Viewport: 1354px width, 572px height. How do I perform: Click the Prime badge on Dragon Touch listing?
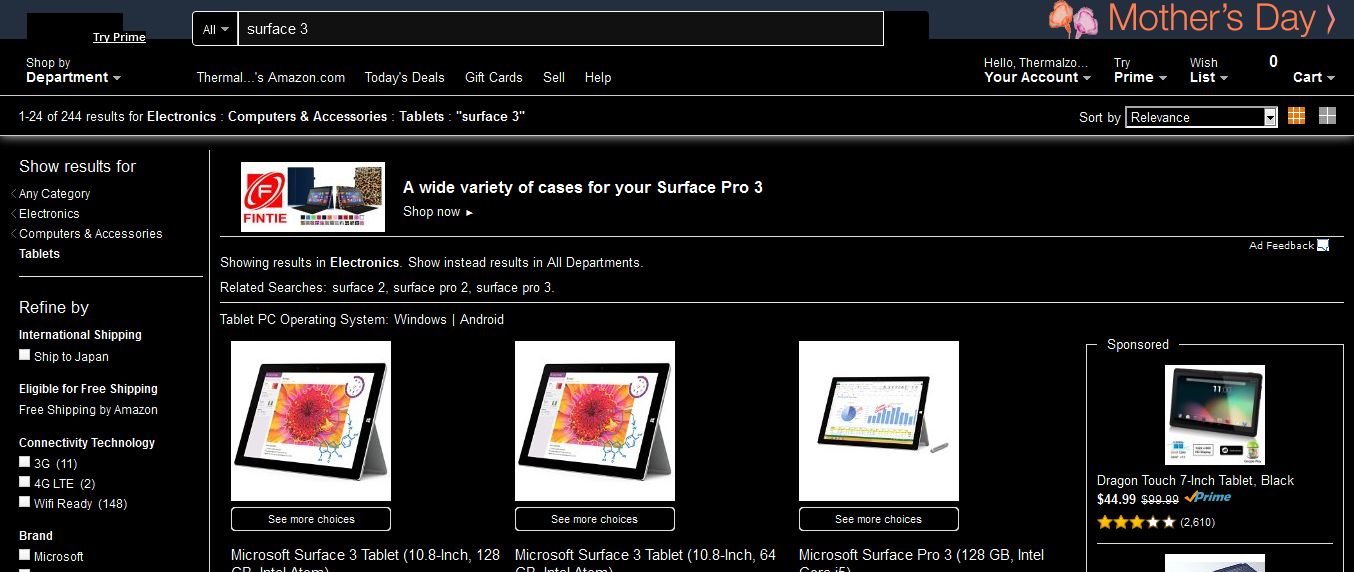click(x=1208, y=497)
